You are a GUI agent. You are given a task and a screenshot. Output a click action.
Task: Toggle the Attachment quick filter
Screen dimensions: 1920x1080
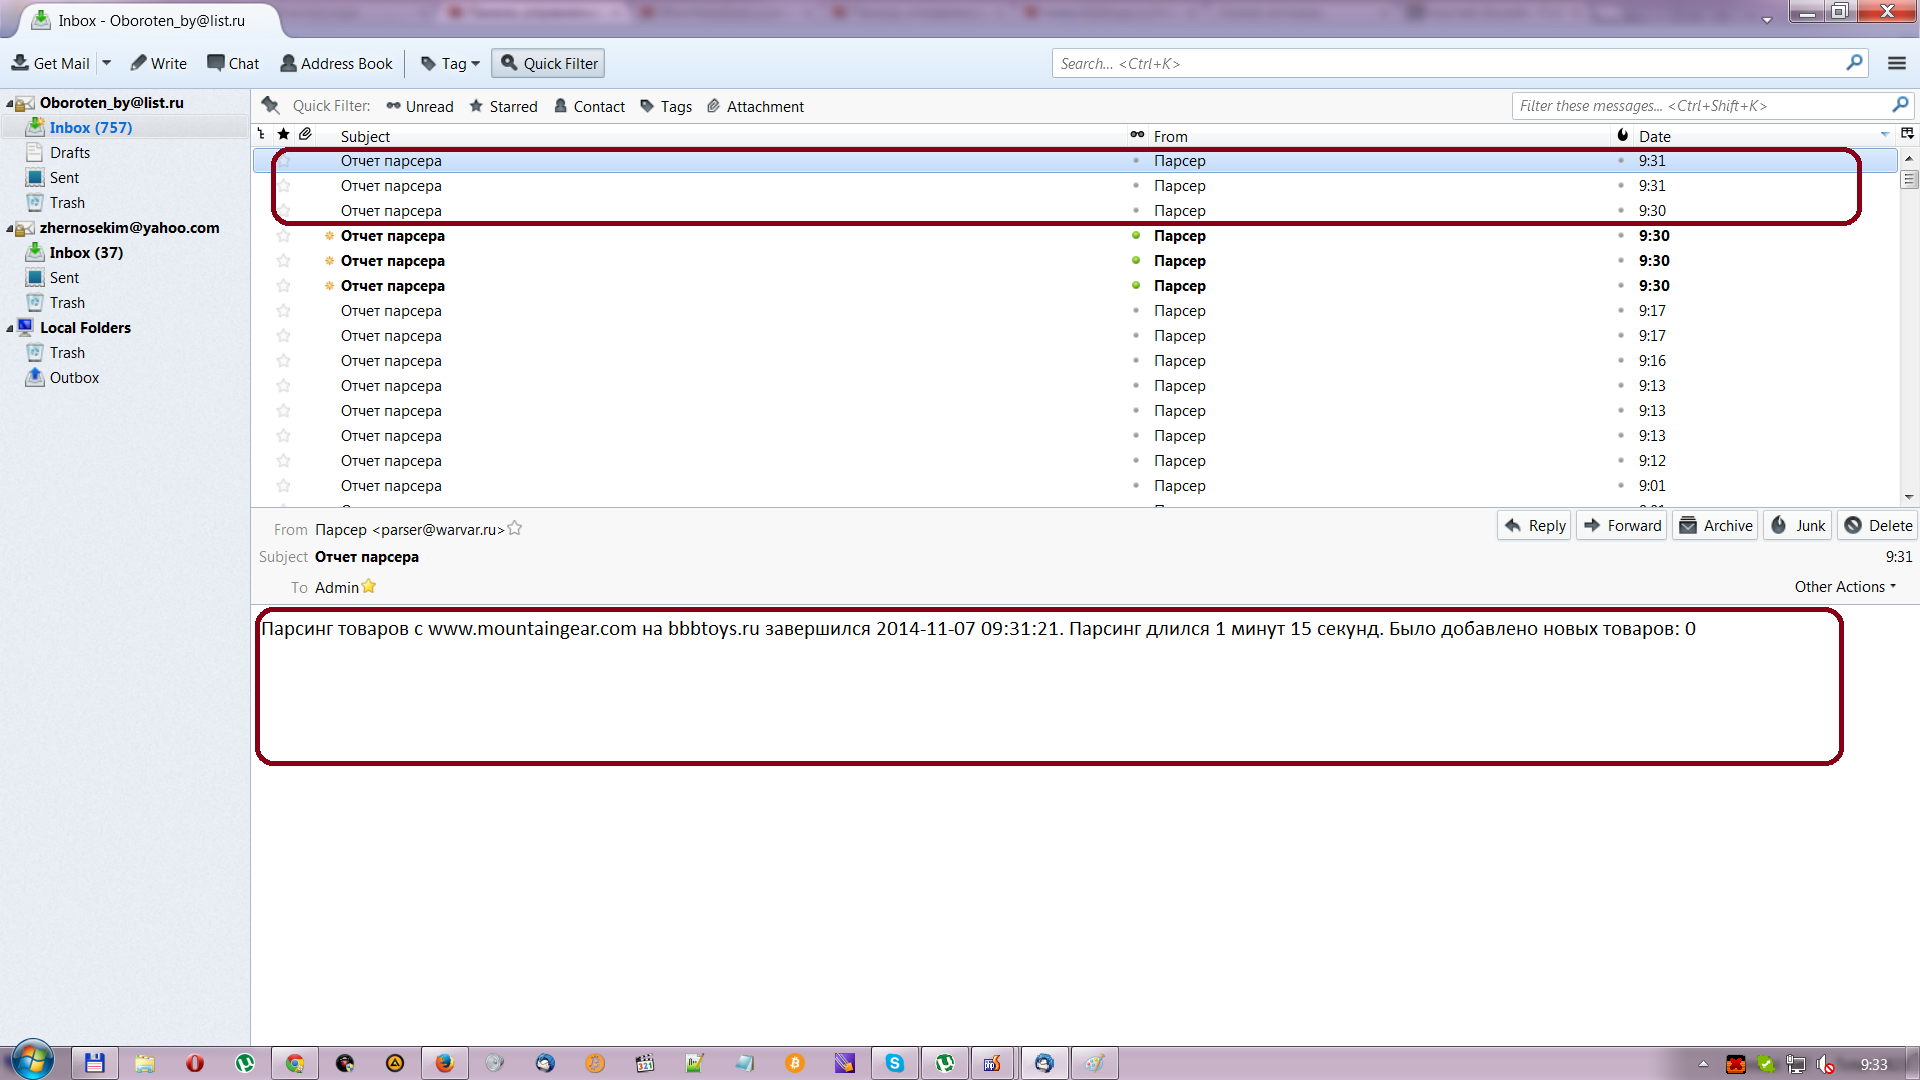coord(755,106)
